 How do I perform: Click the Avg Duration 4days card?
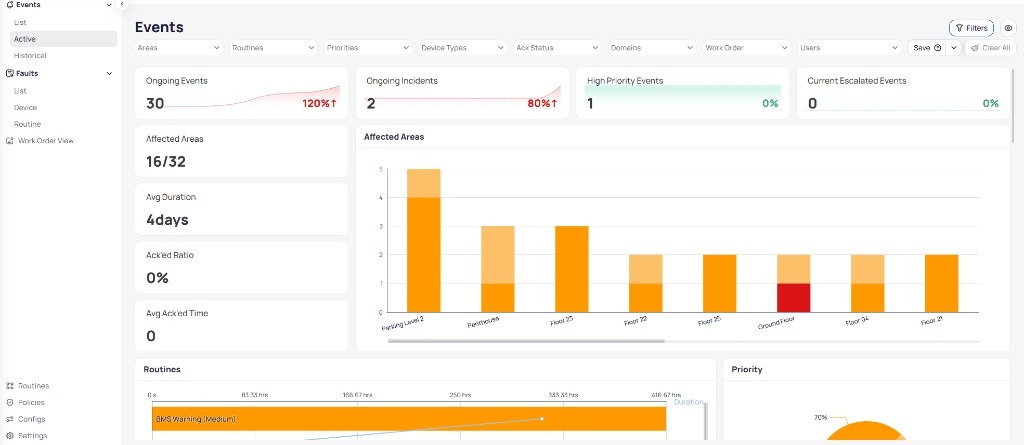click(x=242, y=209)
